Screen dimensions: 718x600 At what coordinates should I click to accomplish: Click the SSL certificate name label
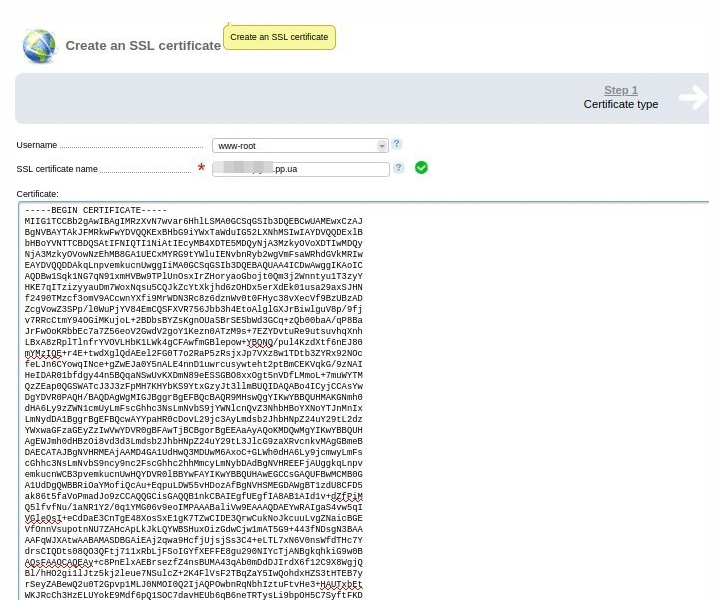coord(57,169)
